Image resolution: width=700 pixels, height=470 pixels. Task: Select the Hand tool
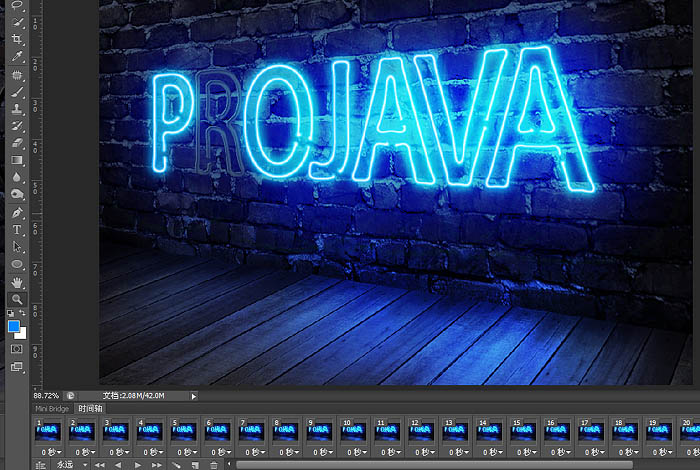click(x=17, y=282)
